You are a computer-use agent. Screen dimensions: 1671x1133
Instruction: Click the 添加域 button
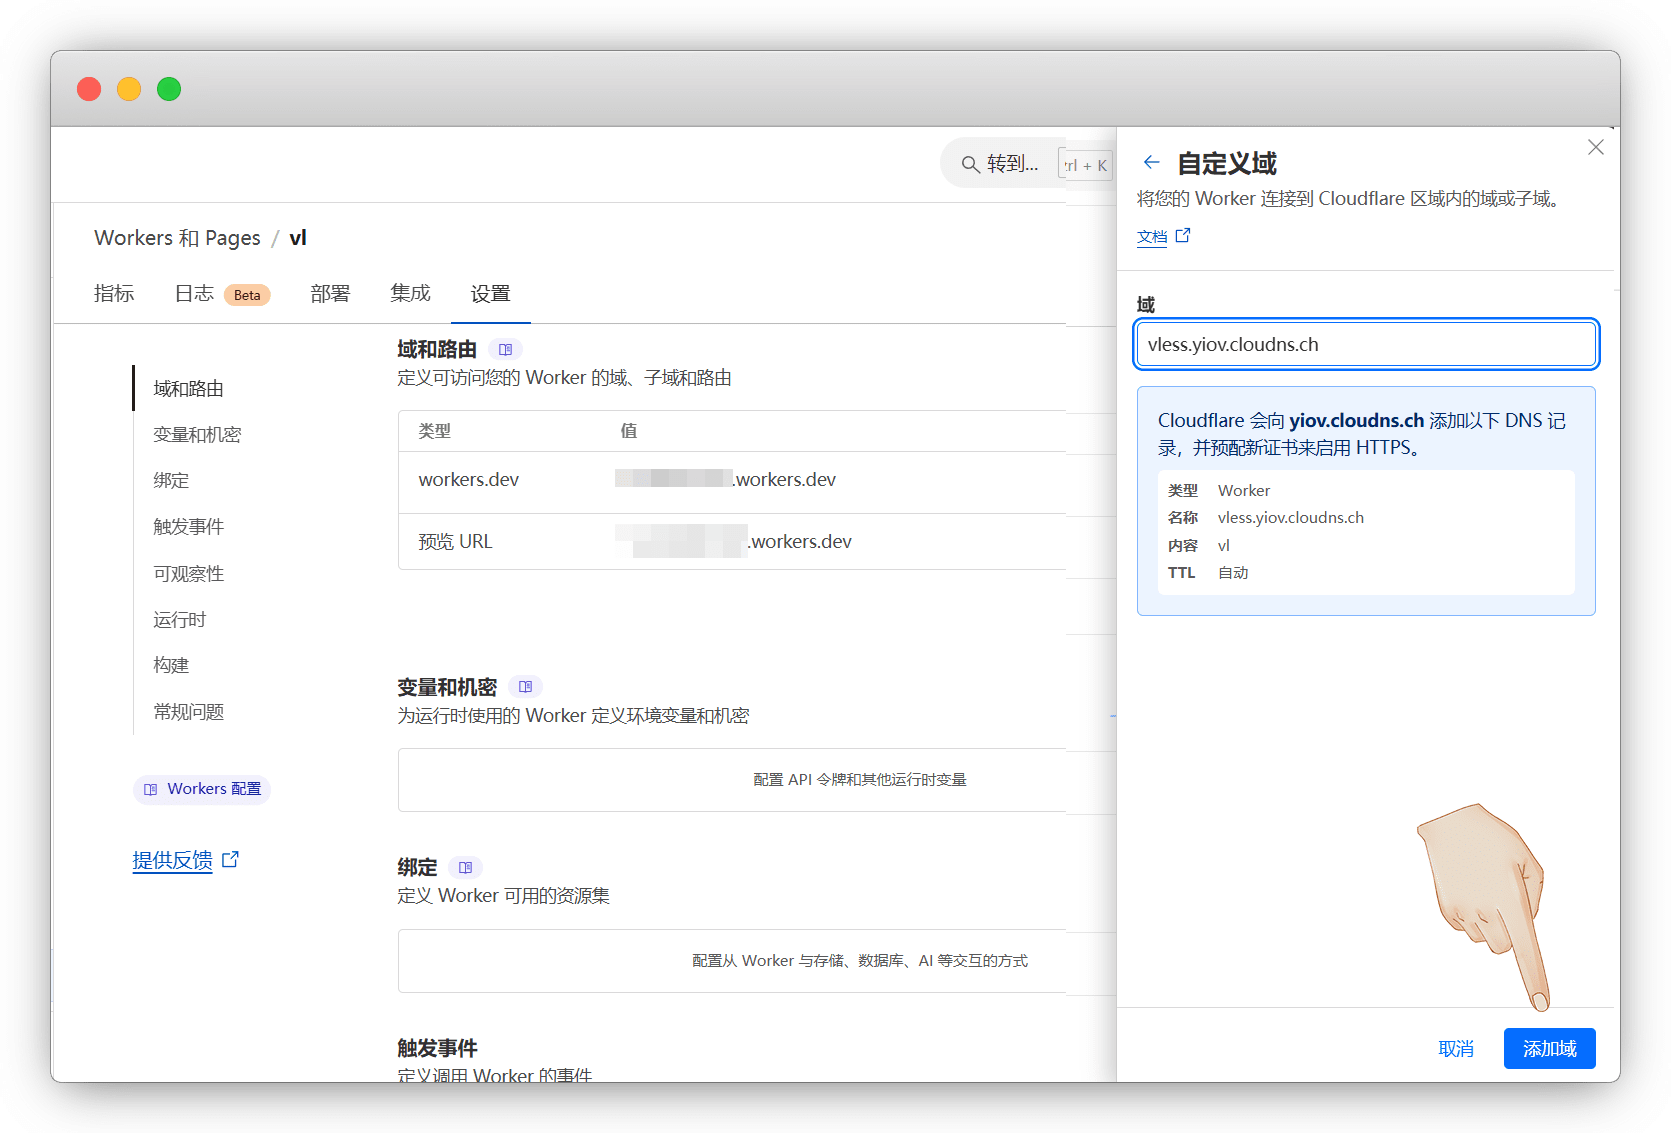point(1548,1048)
